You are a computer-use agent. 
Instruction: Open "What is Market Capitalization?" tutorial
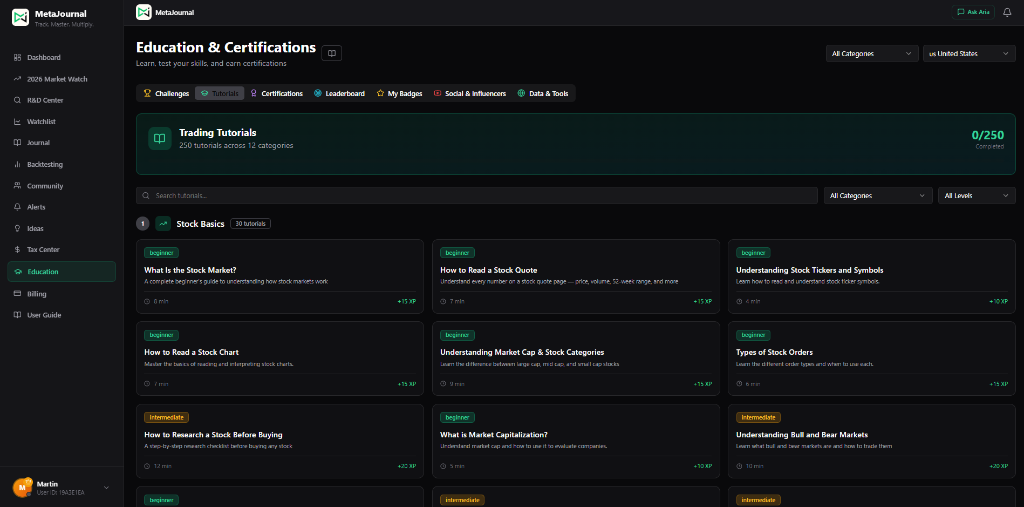click(576, 440)
